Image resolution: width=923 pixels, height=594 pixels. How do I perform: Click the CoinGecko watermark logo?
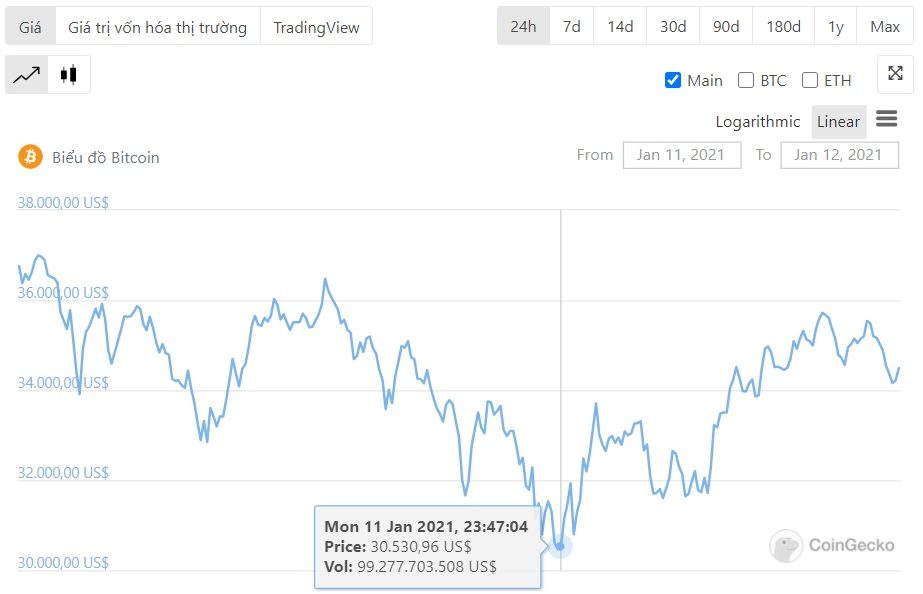[x=832, y=545]
